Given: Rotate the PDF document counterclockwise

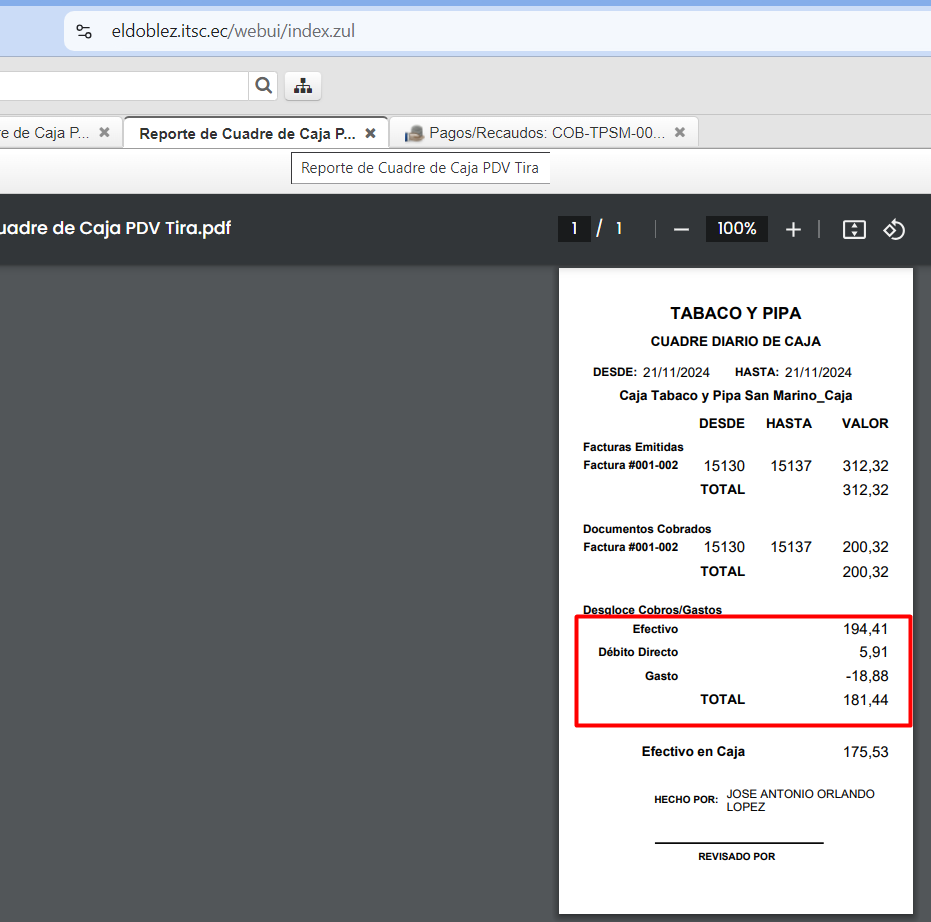Looking at the screenshot, I should [894, 229].
